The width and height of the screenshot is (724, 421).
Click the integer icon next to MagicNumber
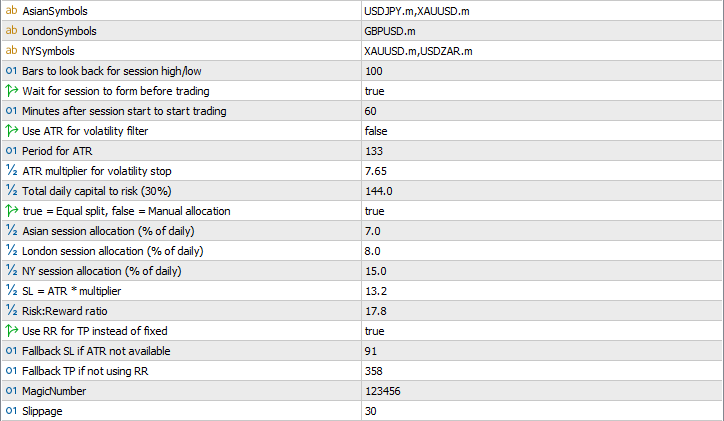(12, 391)
